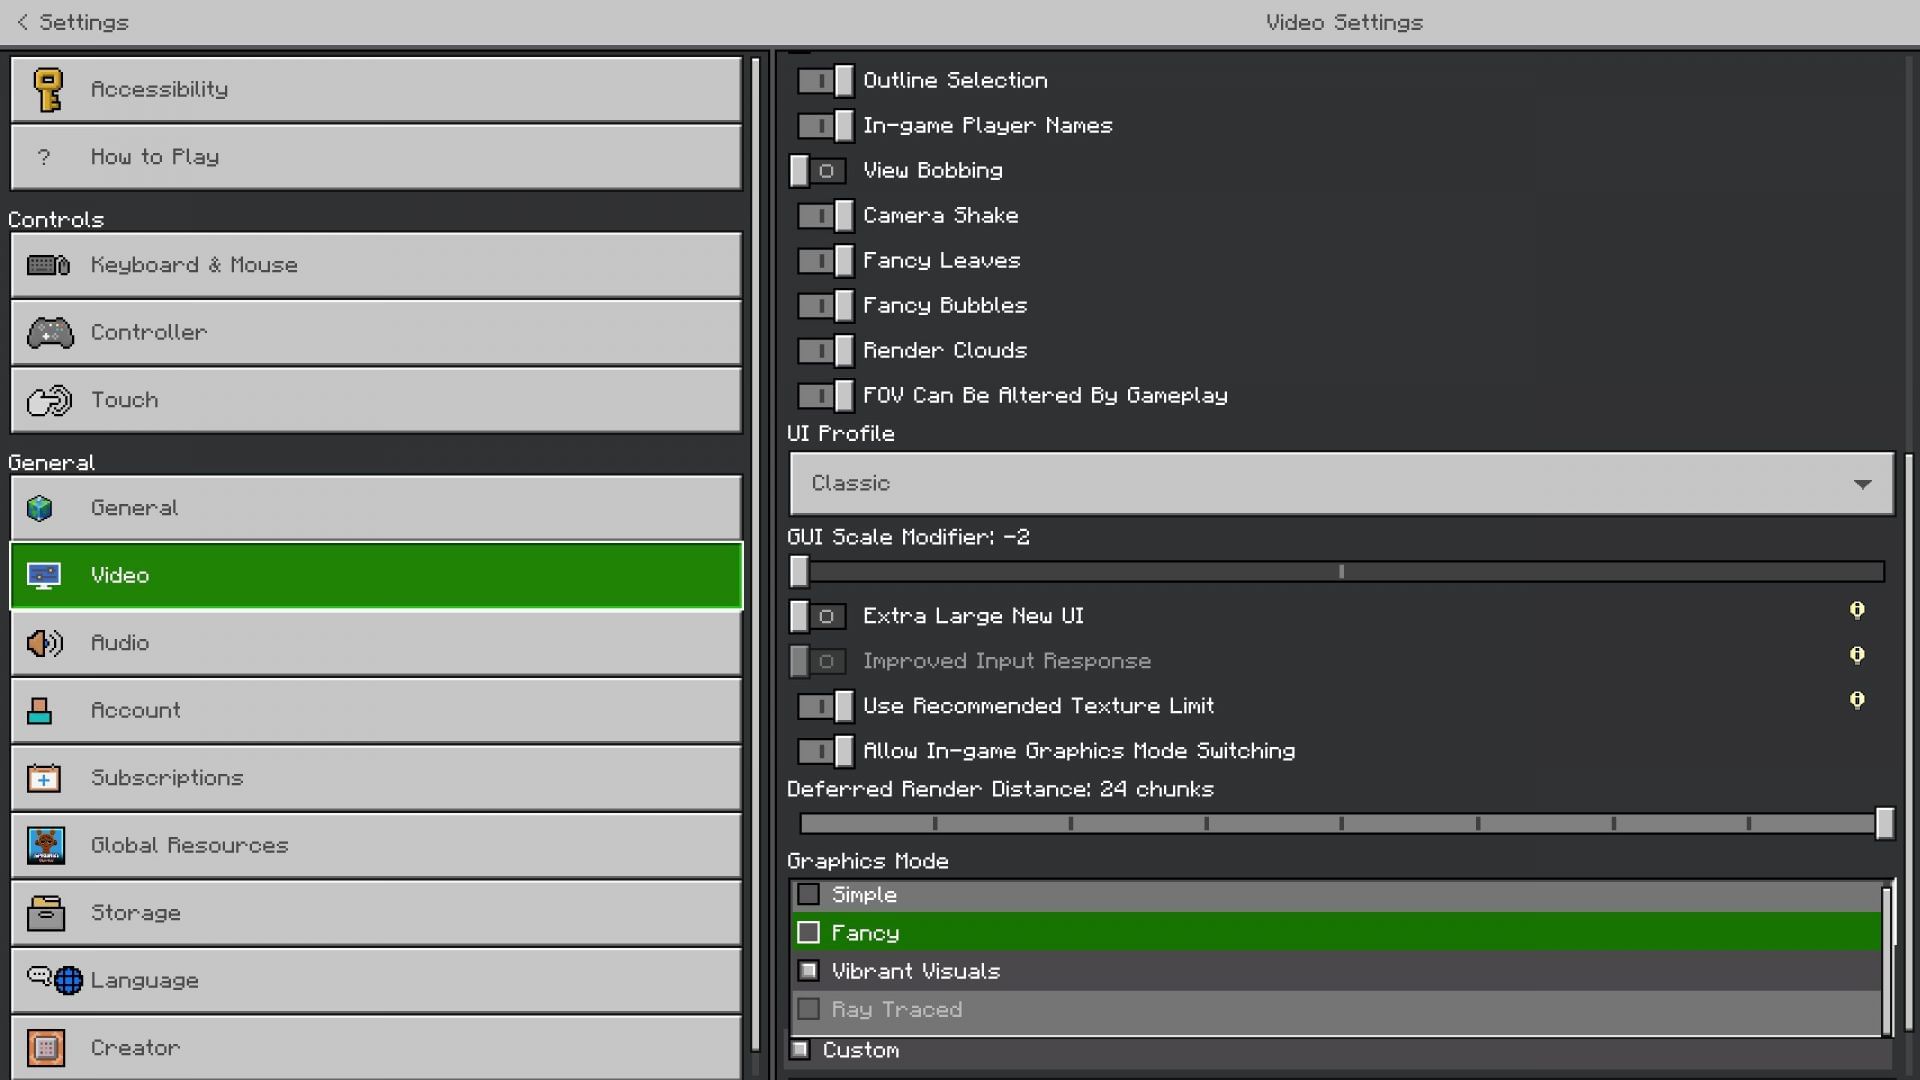The height and width of the screenshot is (1080, 1920).
Task: Switch to the Subscriptions section
Action: [376, 778]
